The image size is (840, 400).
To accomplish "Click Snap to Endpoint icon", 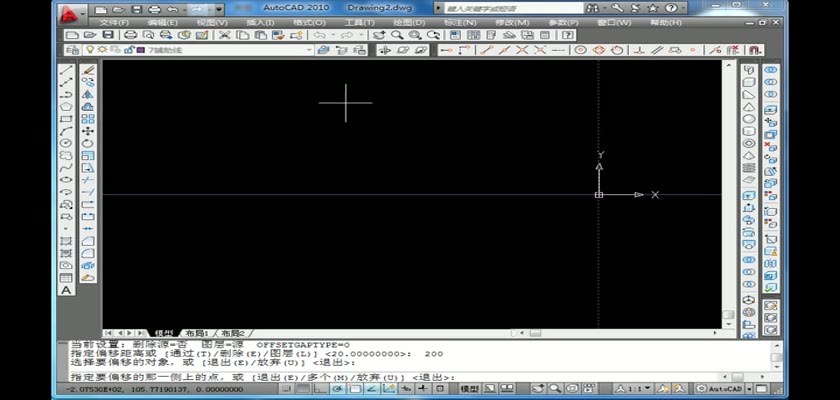I will tap(486, 50).
